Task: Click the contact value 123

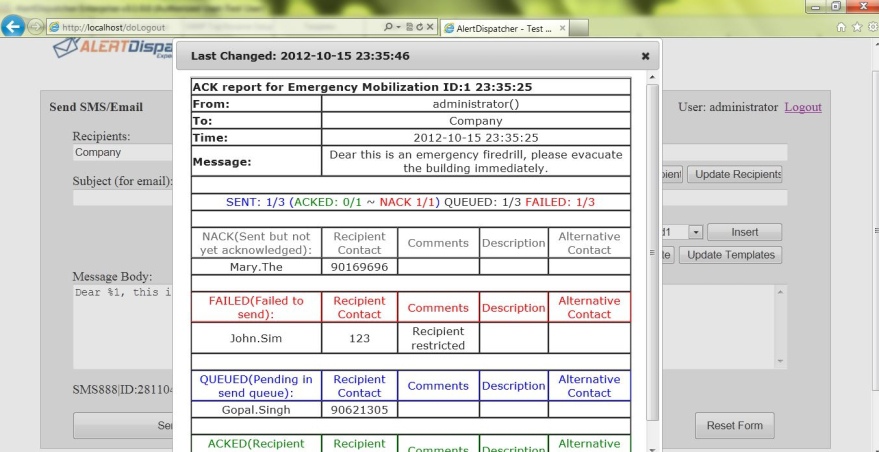Action: pos(359,338)
